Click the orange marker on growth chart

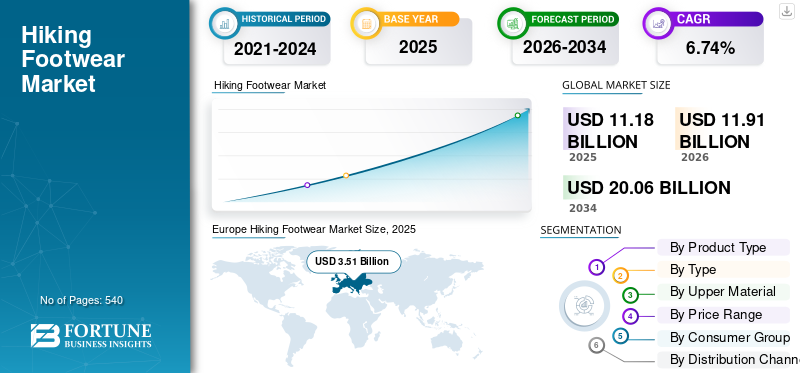tap(346, 175)
